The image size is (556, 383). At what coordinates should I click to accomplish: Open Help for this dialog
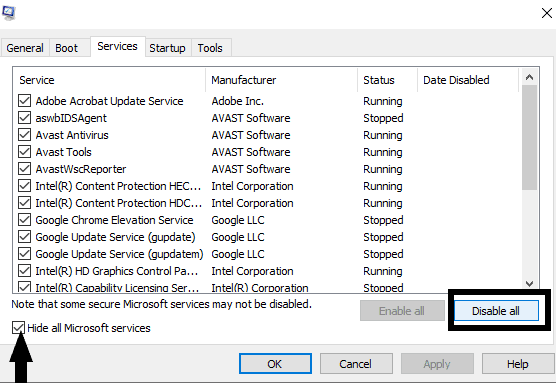click(x=518, y=364)
